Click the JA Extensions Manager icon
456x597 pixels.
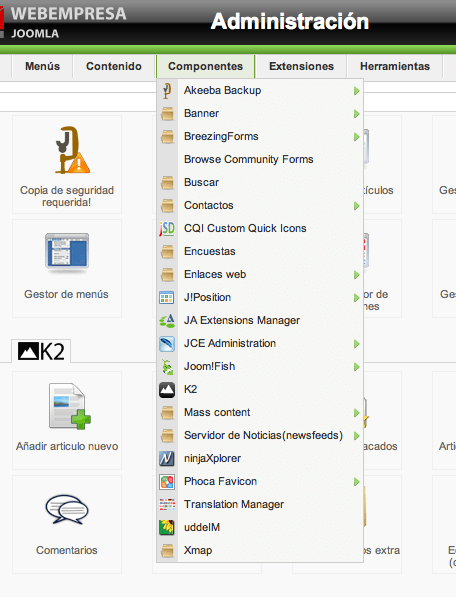click(x=167, y=321)
